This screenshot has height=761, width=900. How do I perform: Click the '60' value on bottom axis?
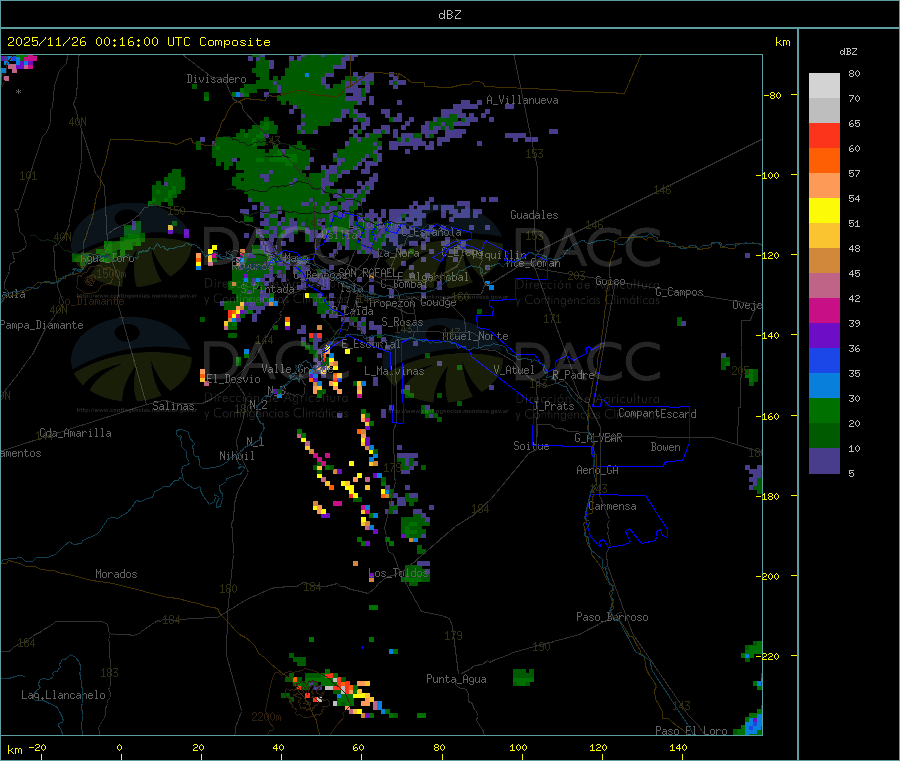[x=358, y=748]
